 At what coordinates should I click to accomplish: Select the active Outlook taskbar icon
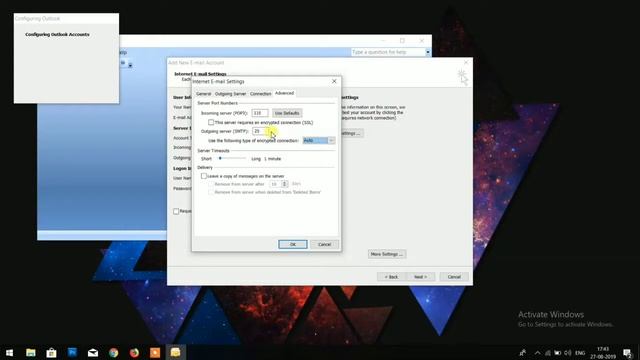point(176,353)
